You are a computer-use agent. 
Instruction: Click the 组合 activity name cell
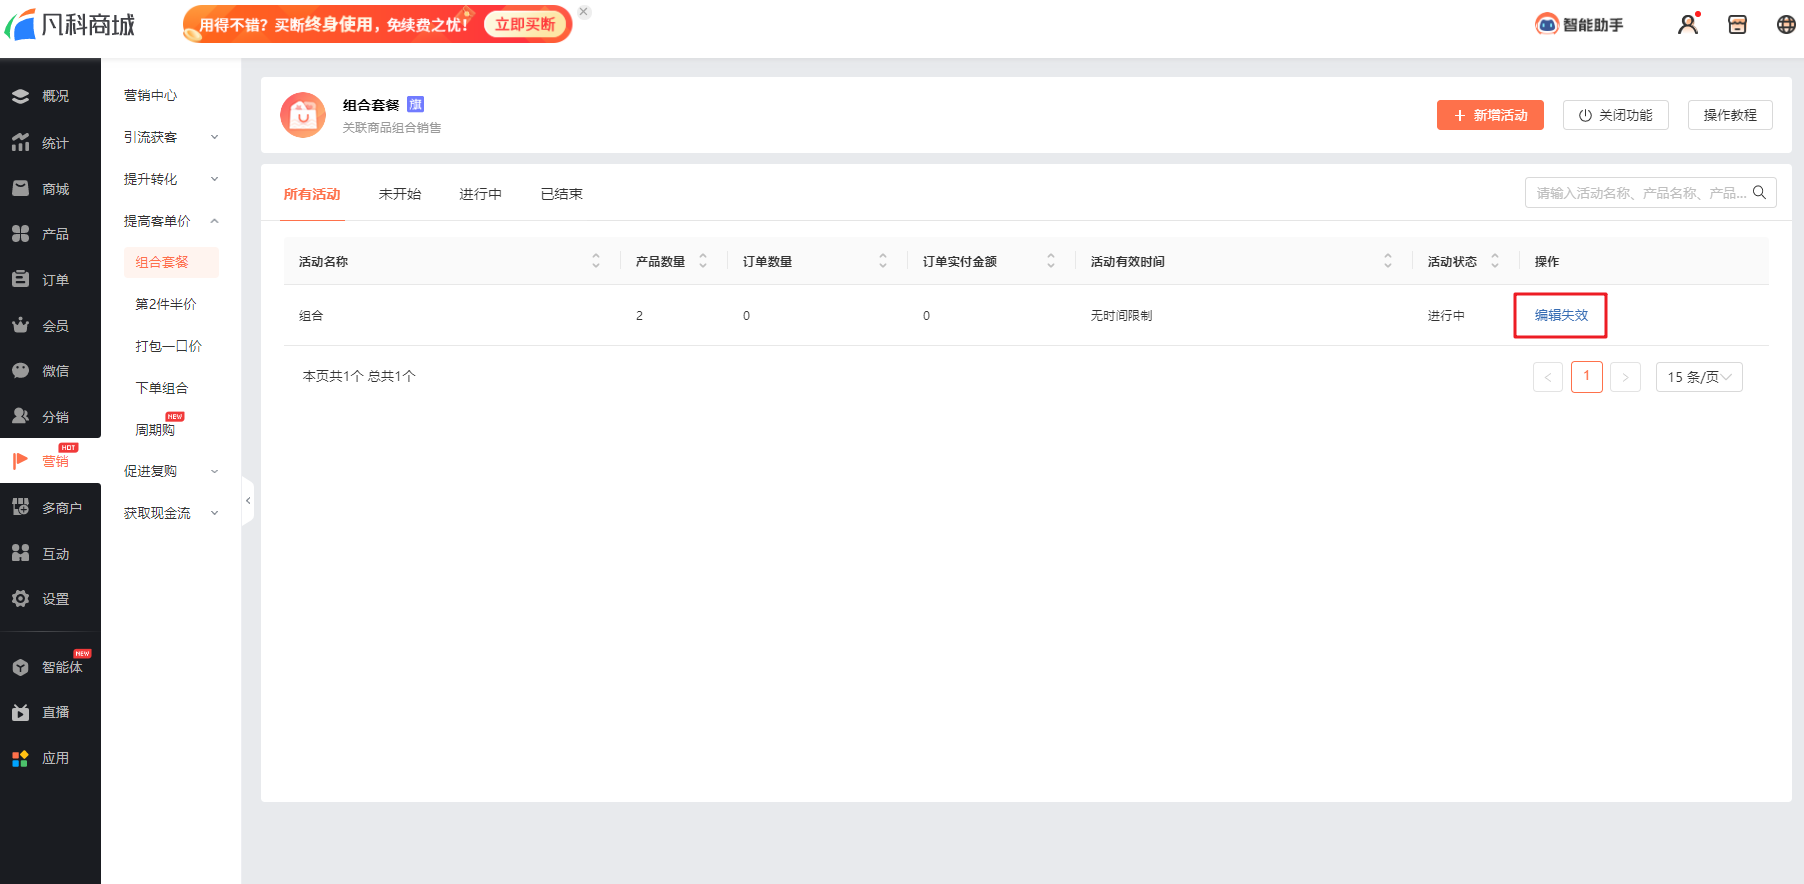[311, 315]
